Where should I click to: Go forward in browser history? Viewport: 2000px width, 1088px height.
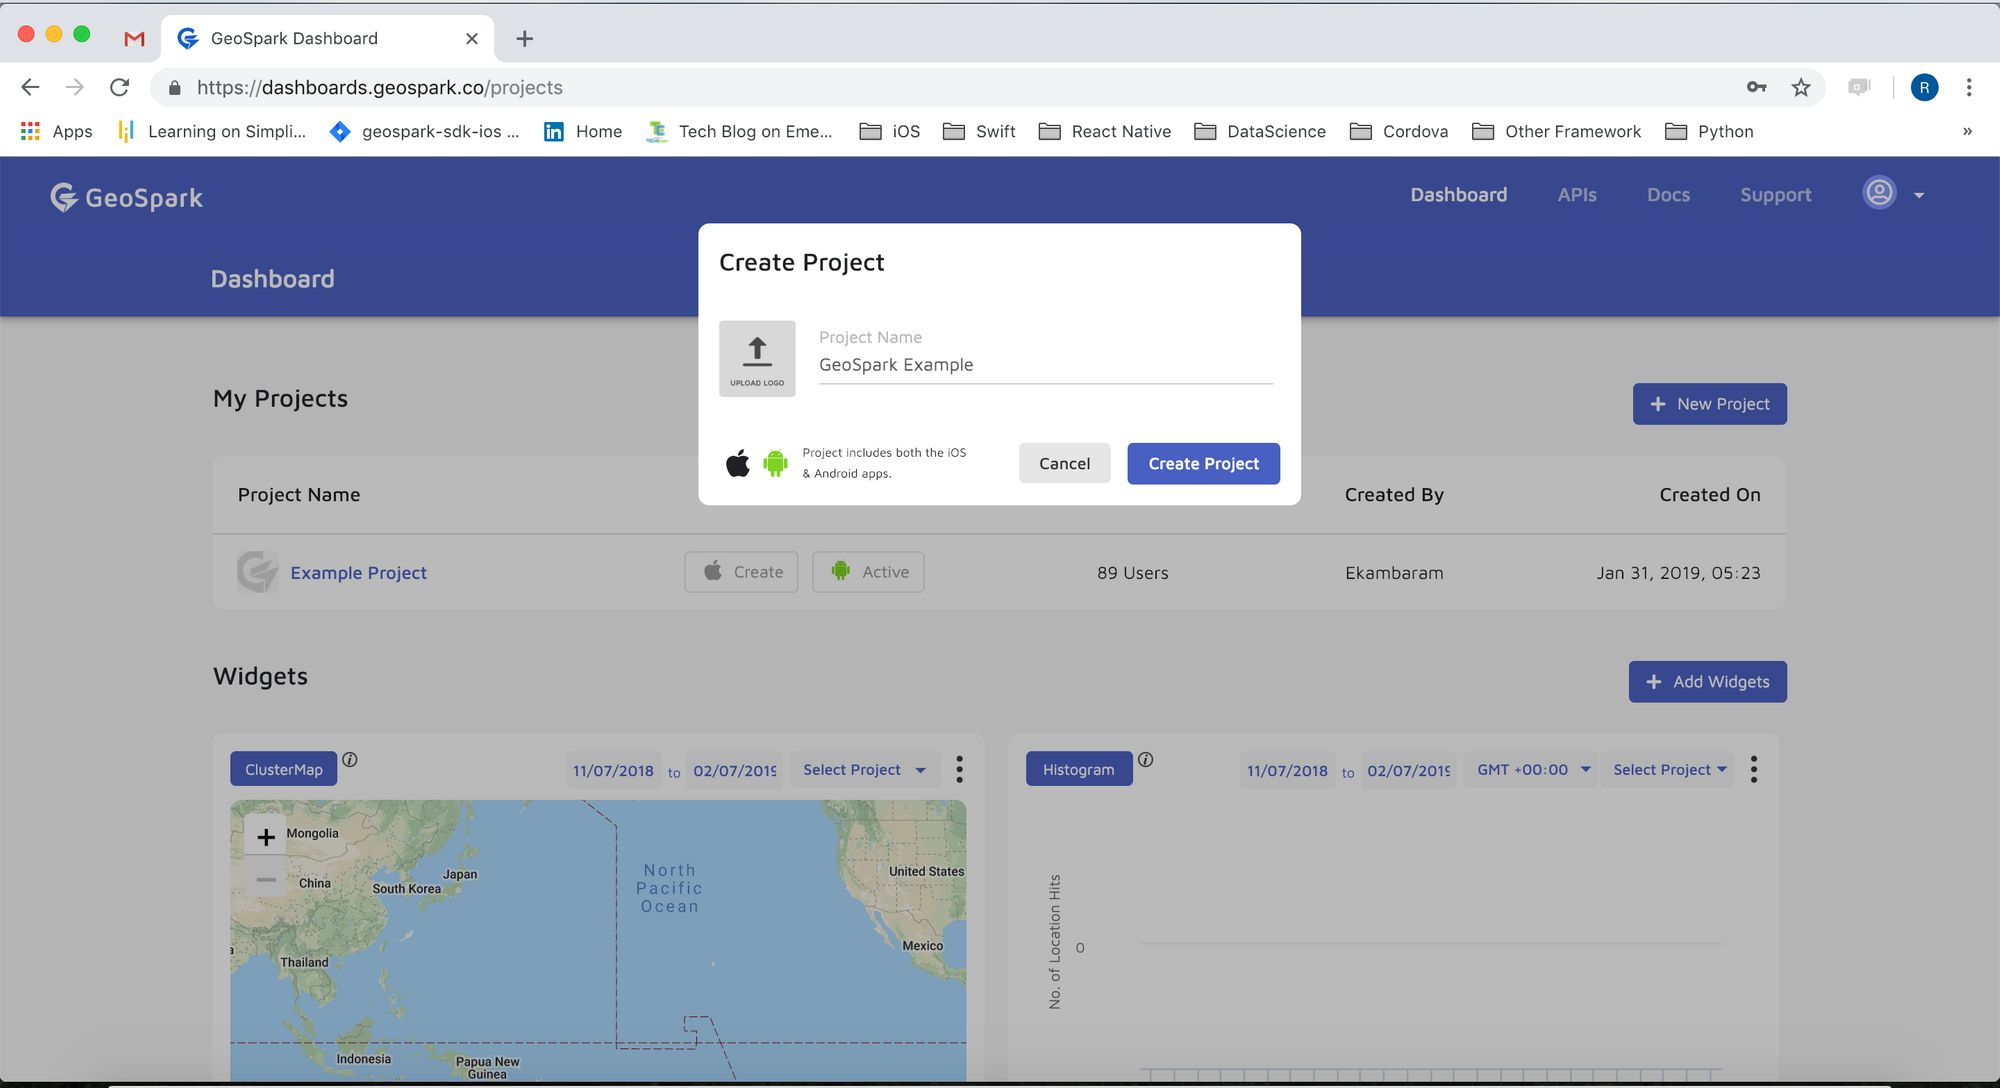click(75, 87)
